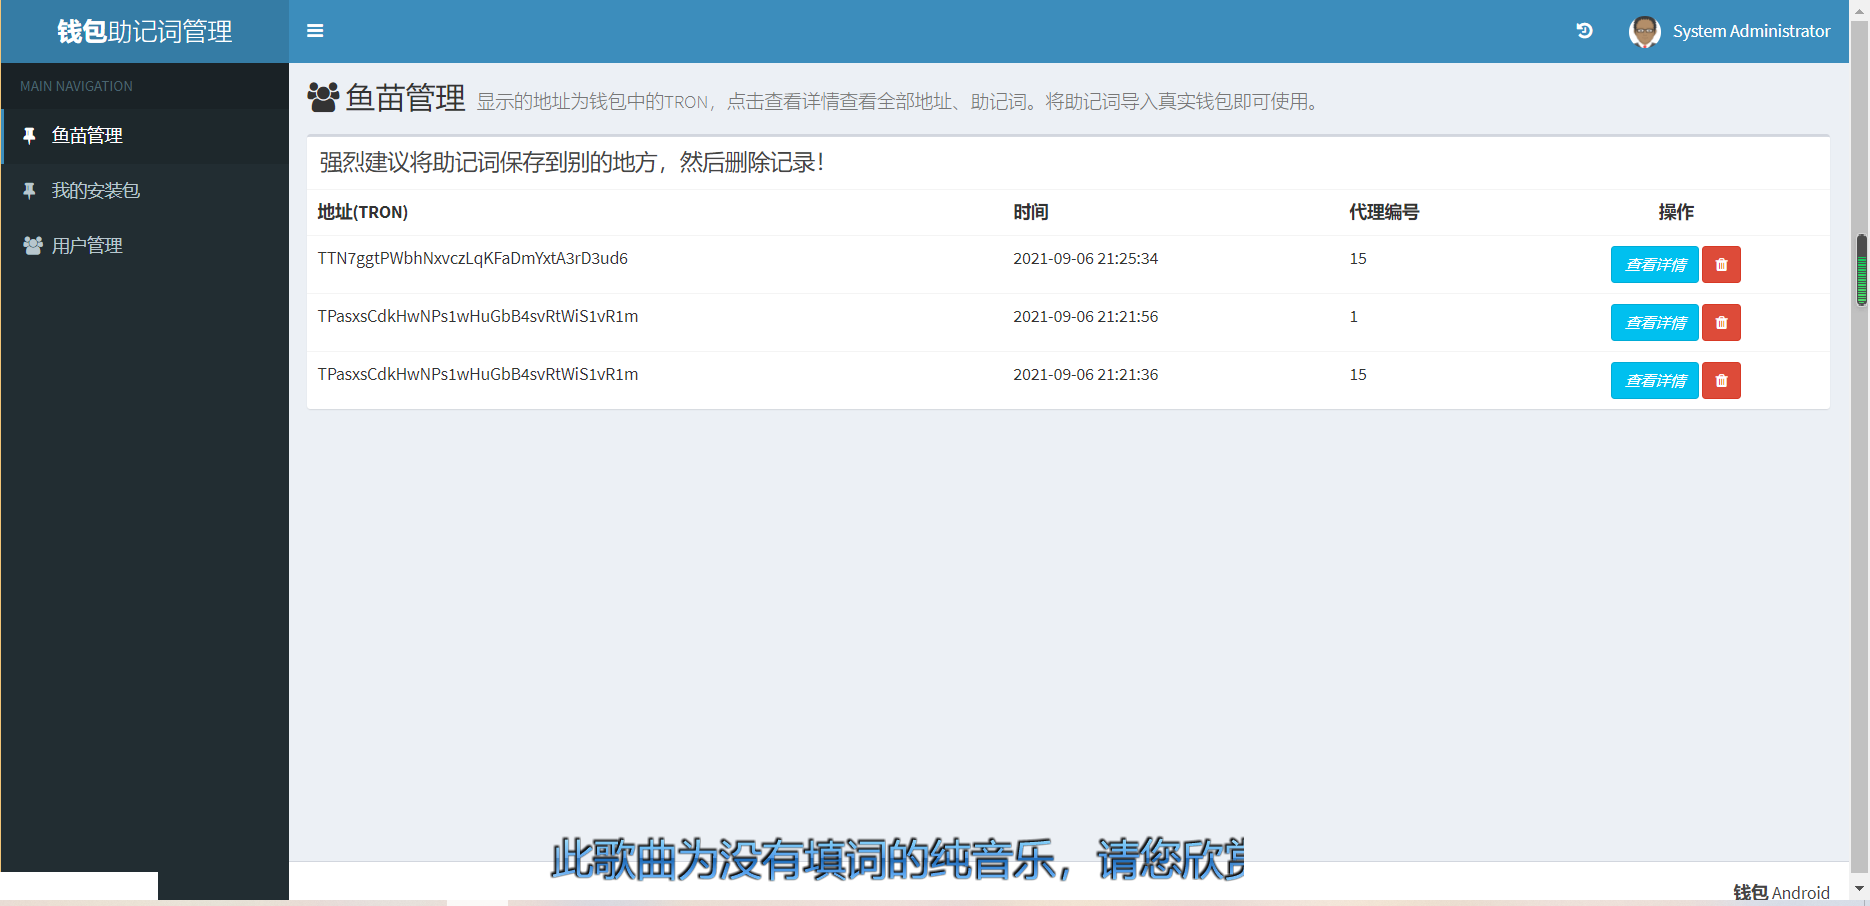Click the 钱包助记词管理 logo title
The image size is (1870, 906).
pyautogui.click(x=145, y=32)
